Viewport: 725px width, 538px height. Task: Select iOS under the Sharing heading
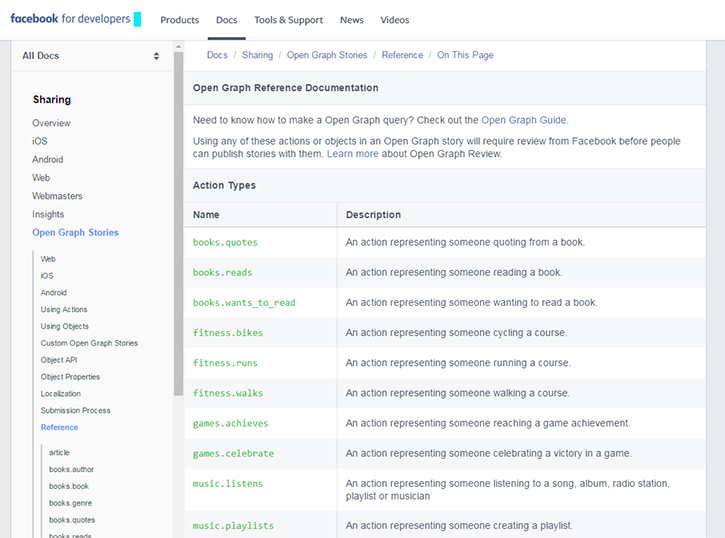(40, 141)
